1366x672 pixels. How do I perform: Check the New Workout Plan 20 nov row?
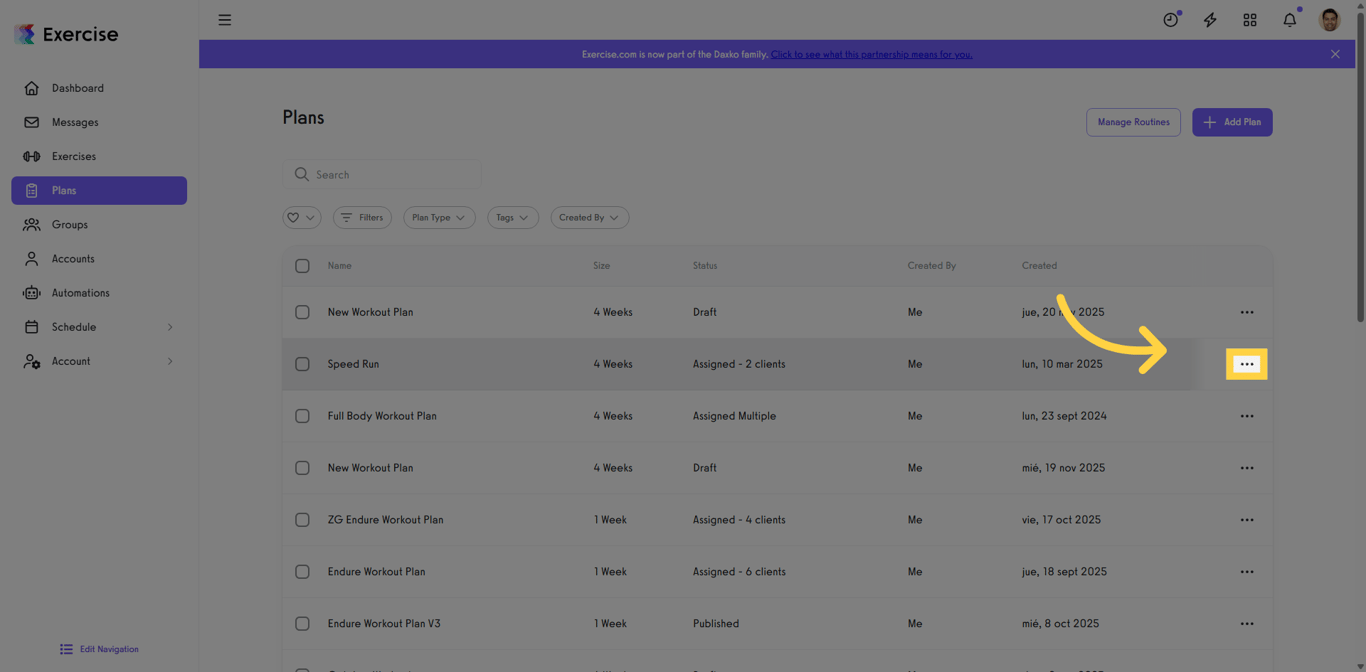302,312
